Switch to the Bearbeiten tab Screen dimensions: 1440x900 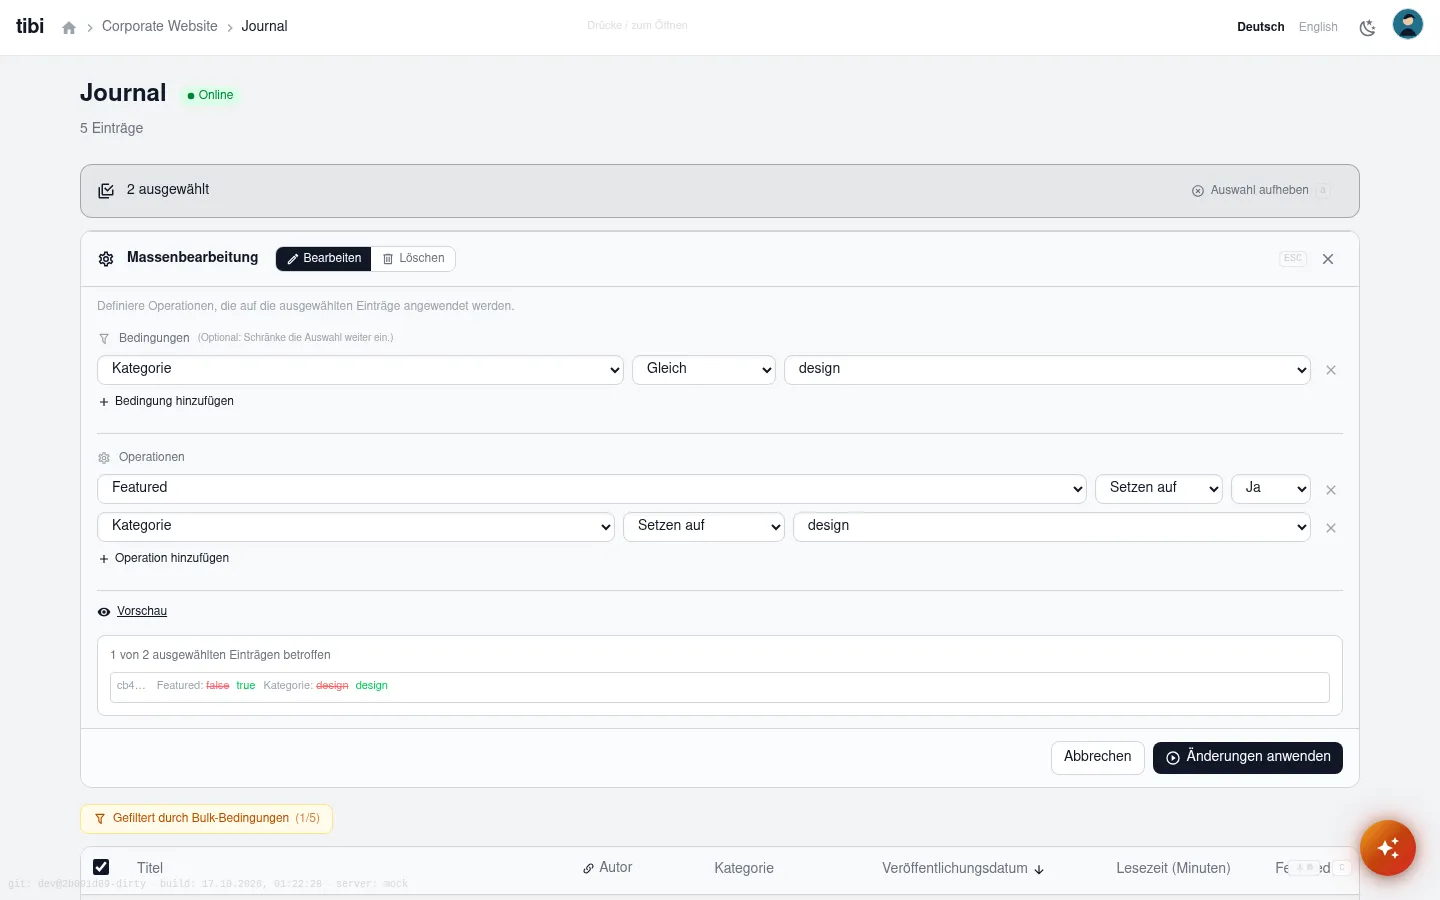(323, 259)
